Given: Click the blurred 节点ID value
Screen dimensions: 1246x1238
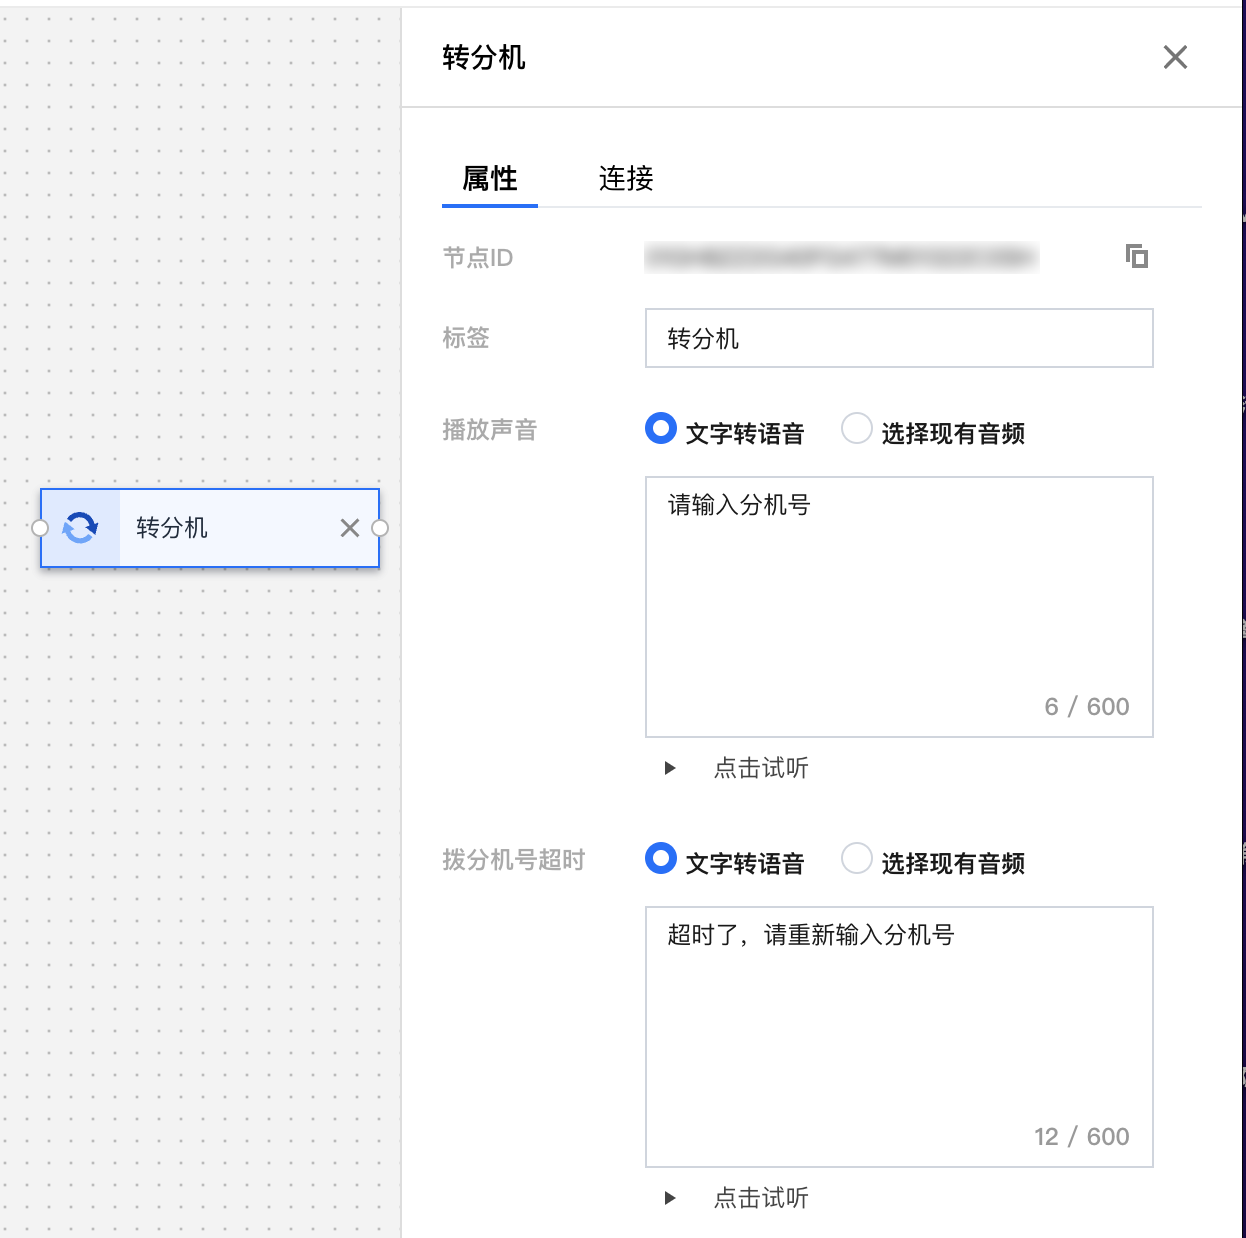Looking at the screenshot, I should click(x=842, y=258).
